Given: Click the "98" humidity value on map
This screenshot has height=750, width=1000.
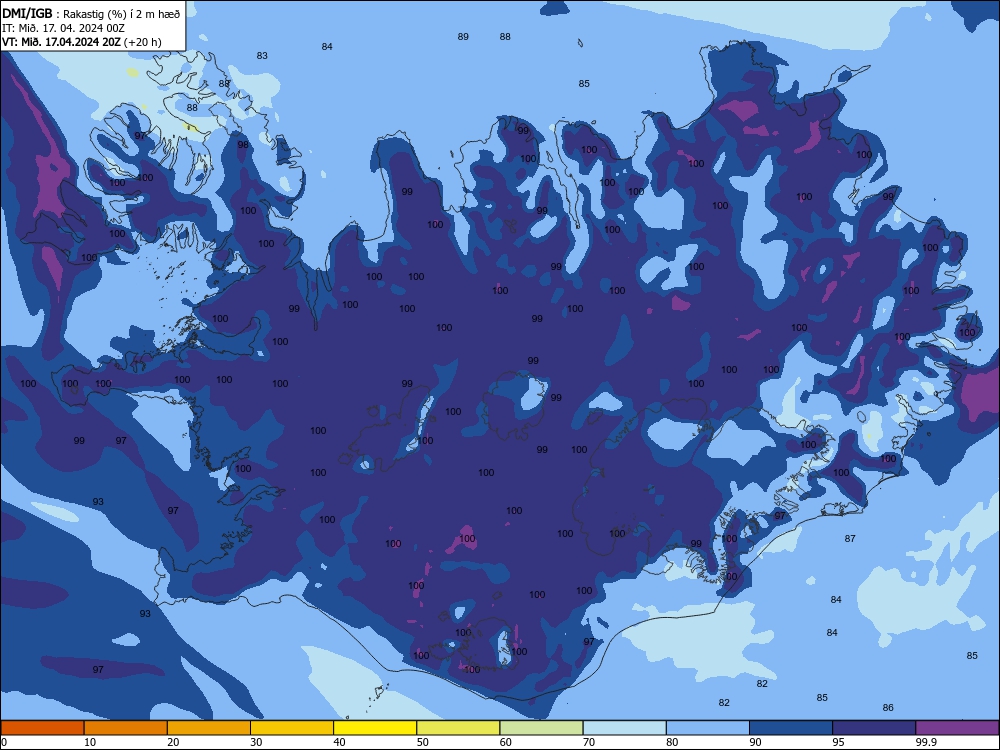Looking at the screenshot, I should point(243,145).
